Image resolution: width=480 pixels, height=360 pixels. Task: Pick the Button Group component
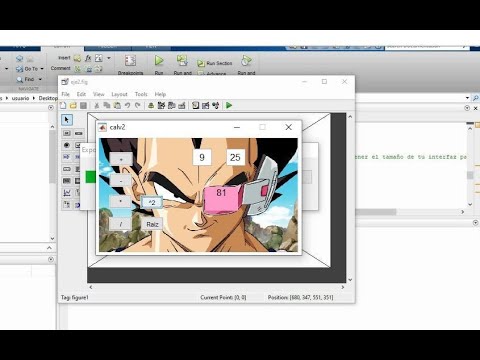coord(67,205)
